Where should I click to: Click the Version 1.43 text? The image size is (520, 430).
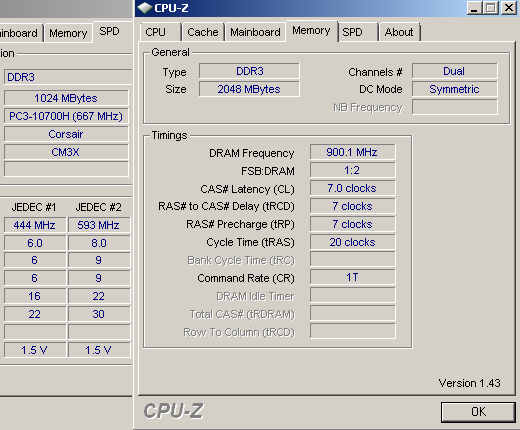[469, 383]
